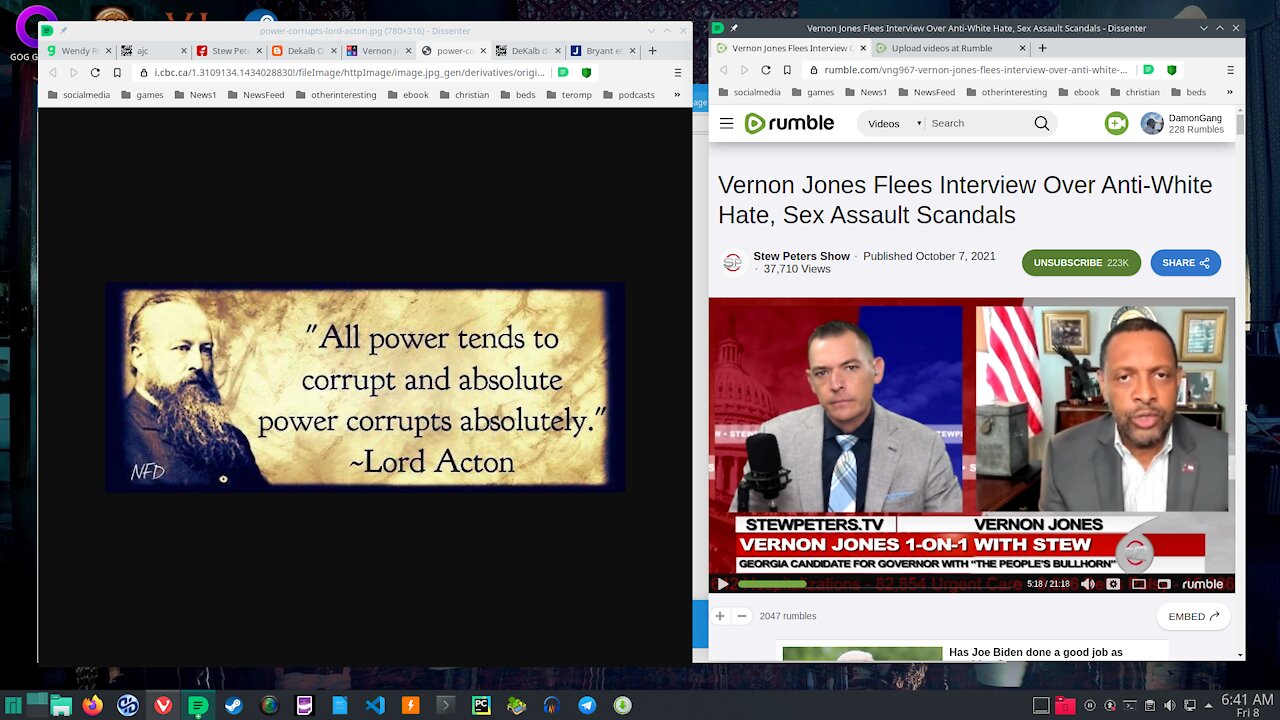Viewport: 1280px width, 720px height.
Task: Open NewsFeed bookmark folder in left window
Action: coord(254,95)
